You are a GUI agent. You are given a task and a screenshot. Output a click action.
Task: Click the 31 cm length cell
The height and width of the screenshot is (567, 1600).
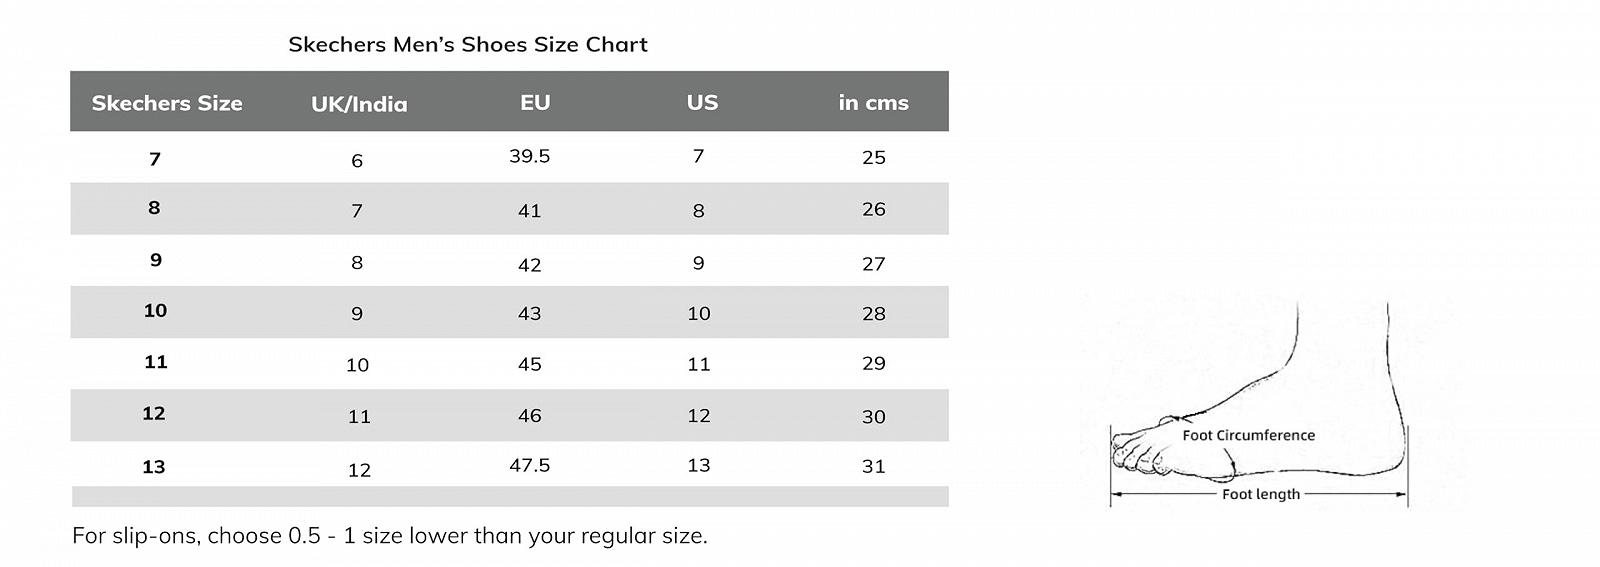[x=873, y=466]
